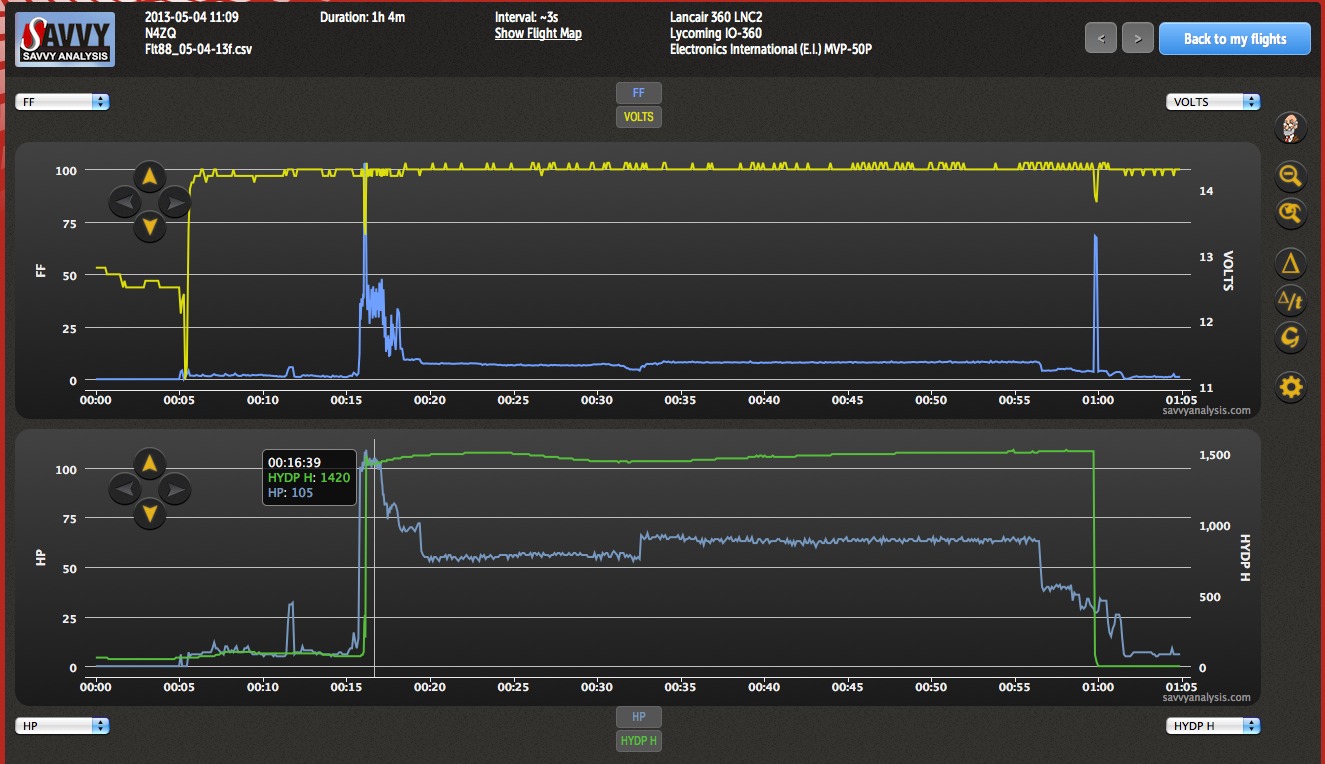The height and width of the screenshot is (764, 1325).
Task: Pan the top chart left with arrow
Action: pyautogui.click(x=124, y=204)
